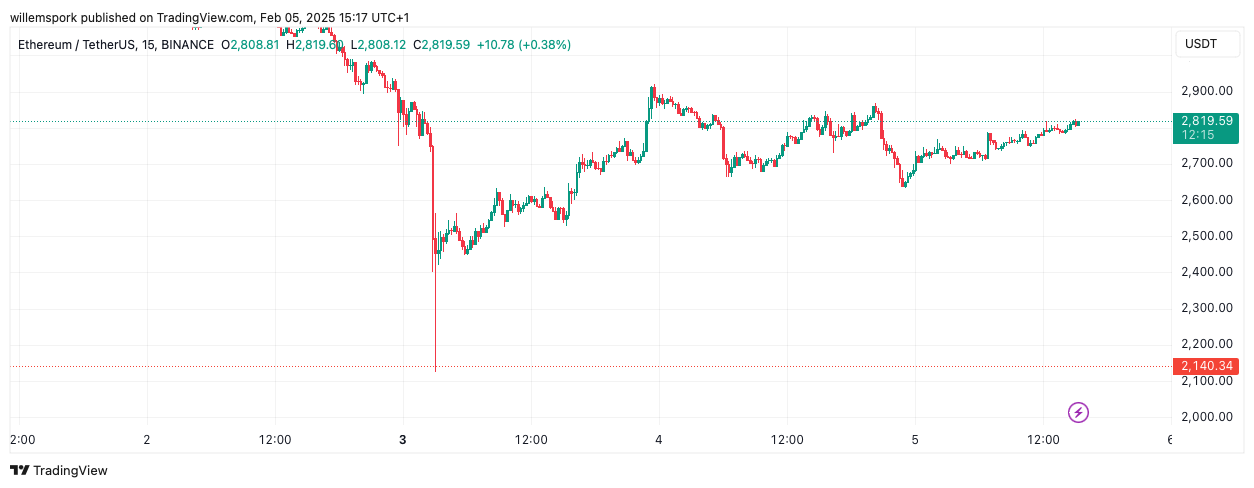Click the 2:00 label on time axis
The height and width of the screenshot is (488, 1254).
[22, 440]
